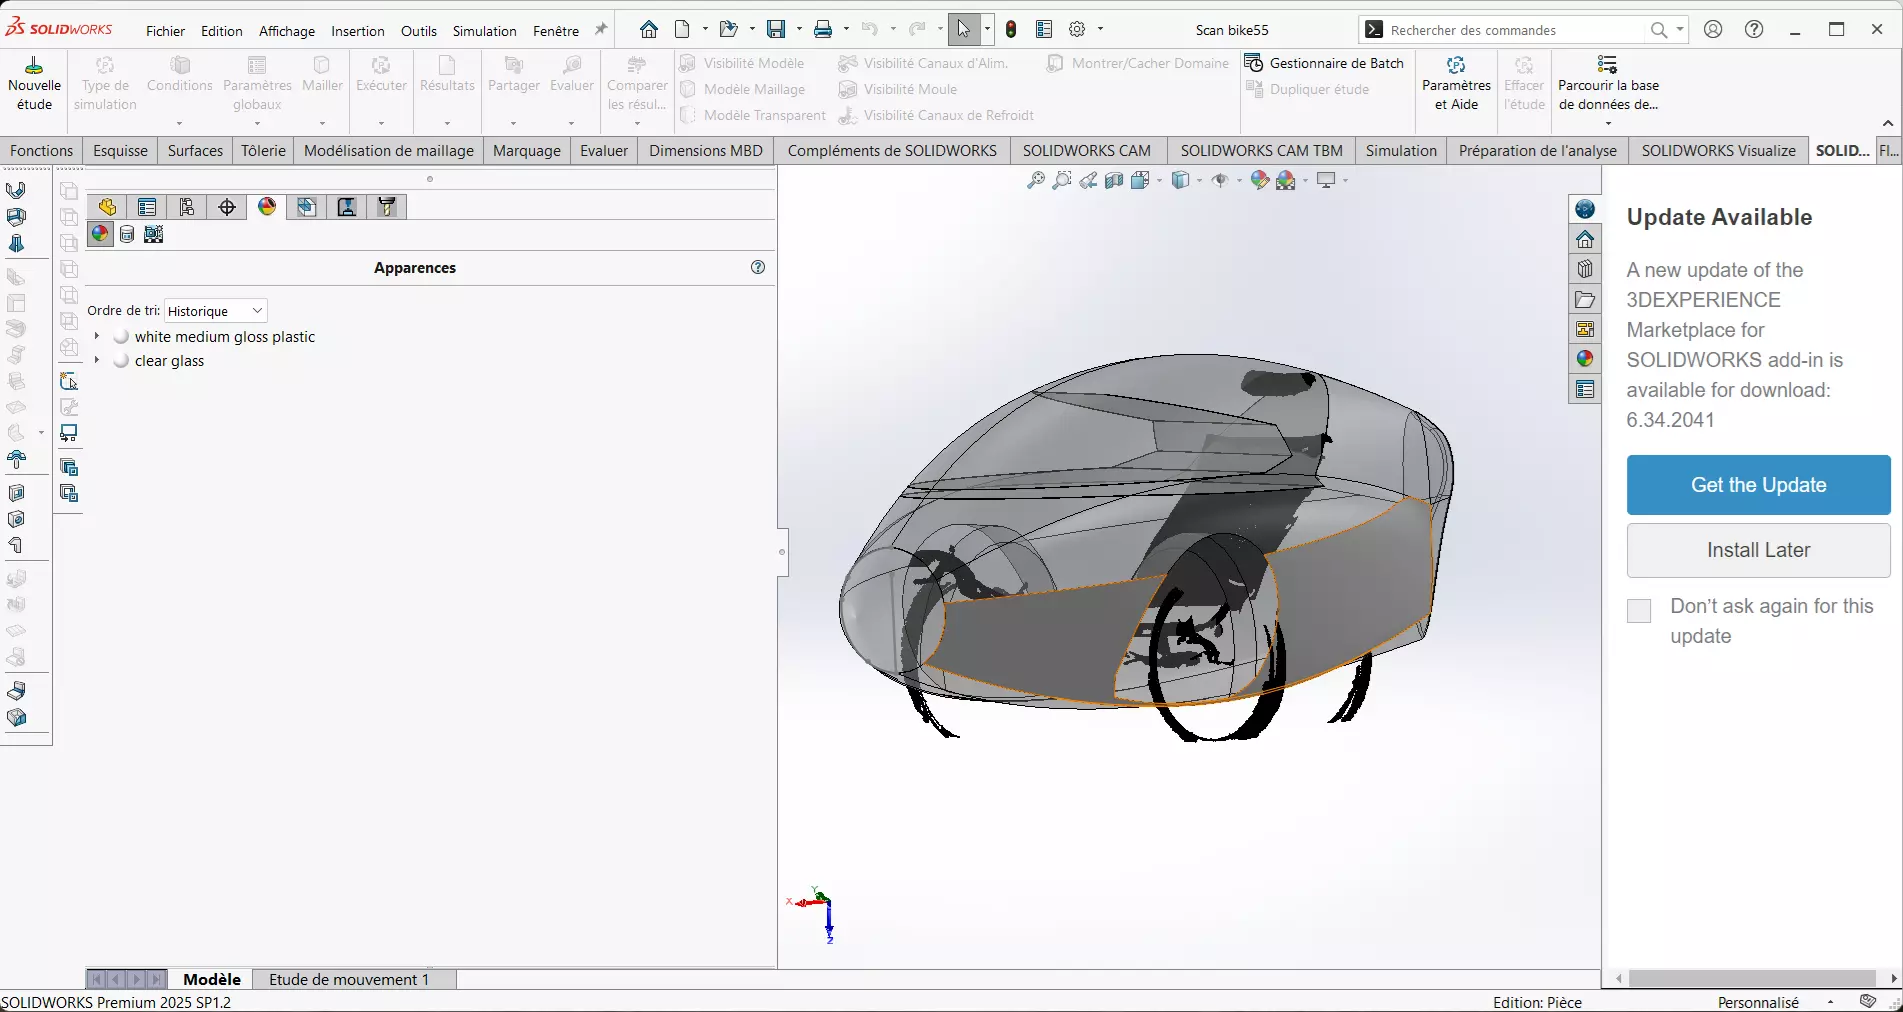
Task: Switch to the Surfaces tab
Action: tap(195, 151)
